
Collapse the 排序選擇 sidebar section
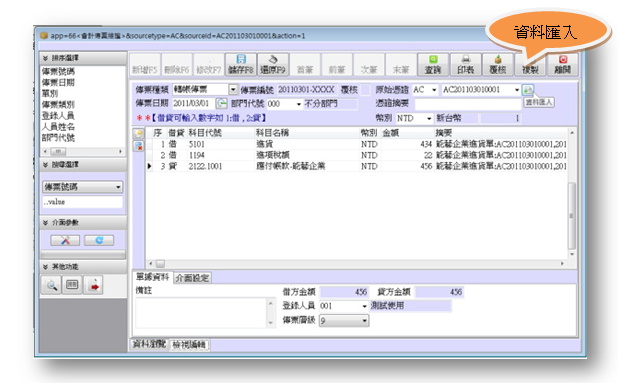45,58
